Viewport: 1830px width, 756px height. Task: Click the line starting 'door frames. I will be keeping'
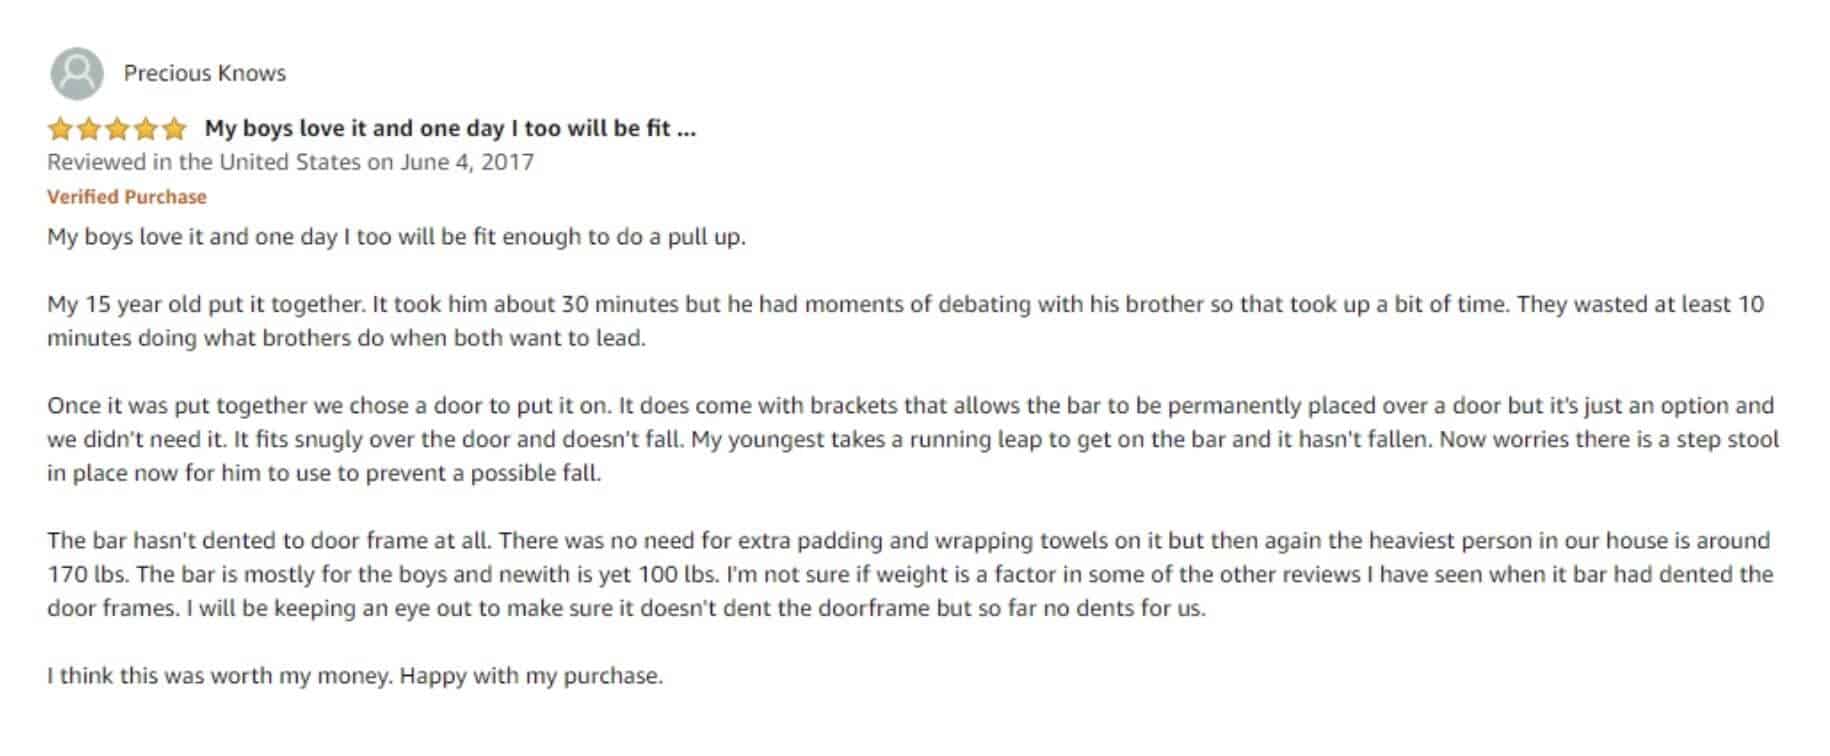click(626, 608)
